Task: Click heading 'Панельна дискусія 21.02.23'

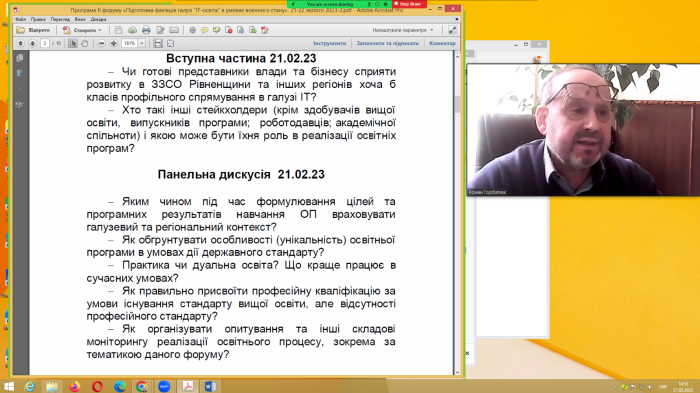Action: (x=241, y=175)
